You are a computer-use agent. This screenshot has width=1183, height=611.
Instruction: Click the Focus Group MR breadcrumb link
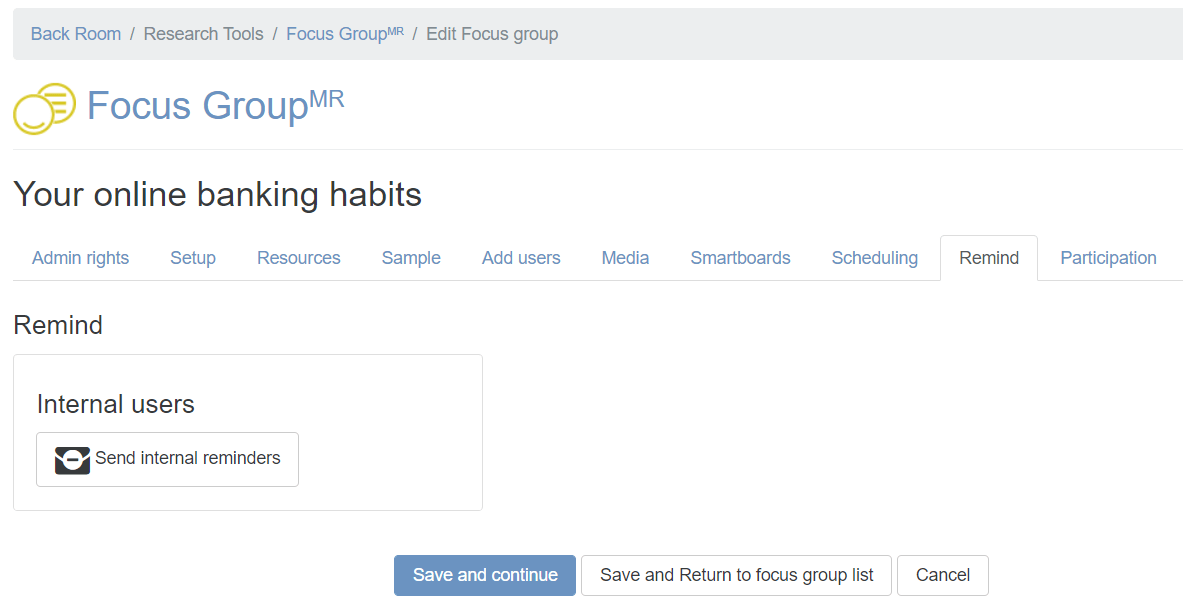345,34
